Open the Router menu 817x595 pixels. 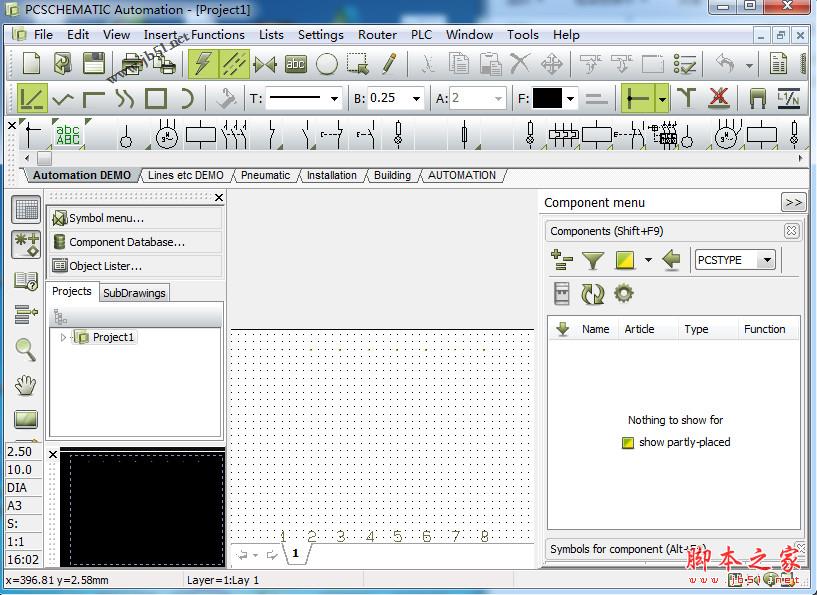(x=377, y=35)
